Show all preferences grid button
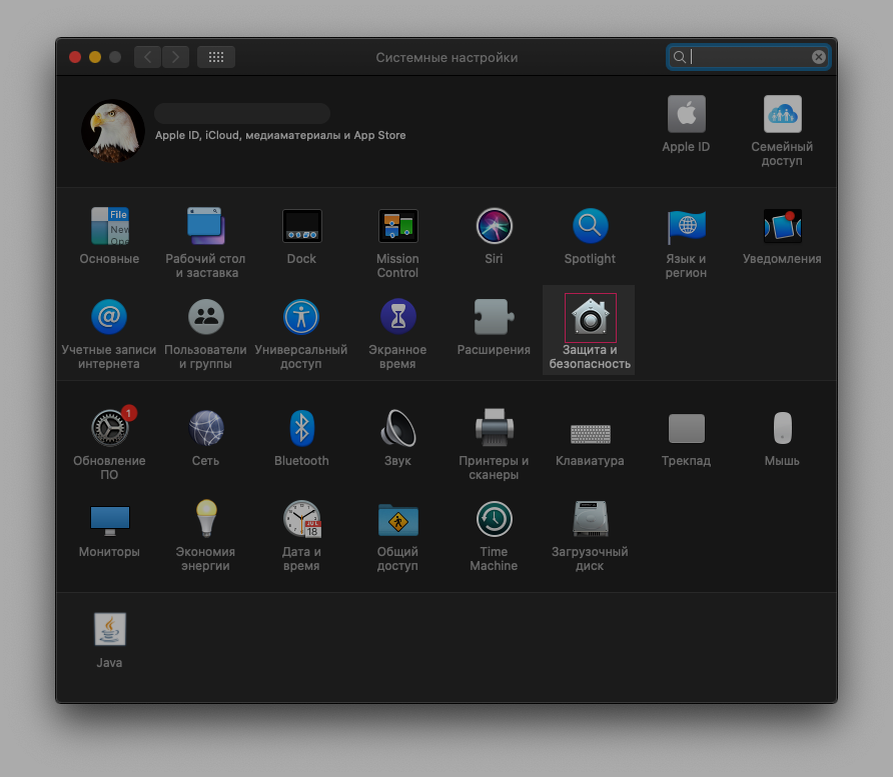Screen dimensions: 893x777 coord(216,57)
